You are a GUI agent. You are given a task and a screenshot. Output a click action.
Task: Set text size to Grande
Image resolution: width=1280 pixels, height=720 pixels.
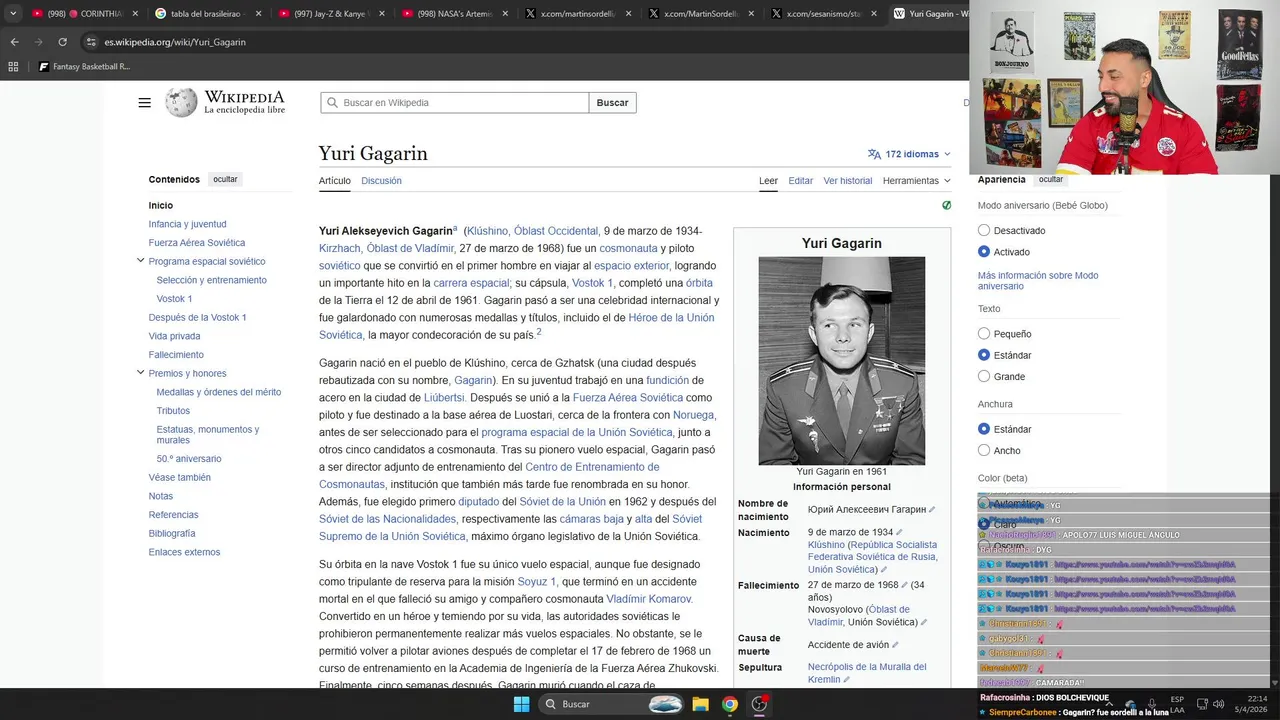(x=984, y=376)
